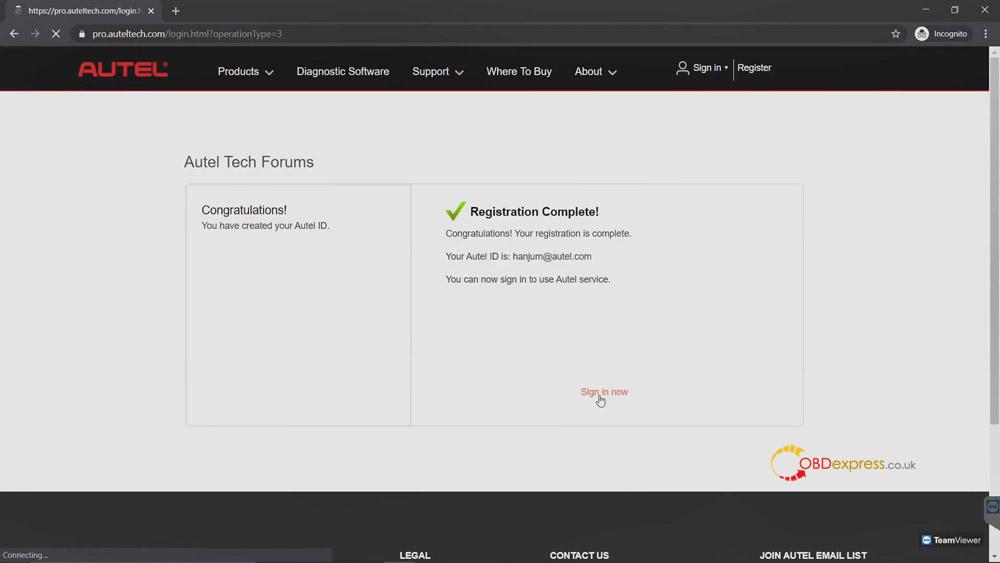Expand the About dropdown
This screenshot has height=563, width=1000.
[x=595, y=71]
